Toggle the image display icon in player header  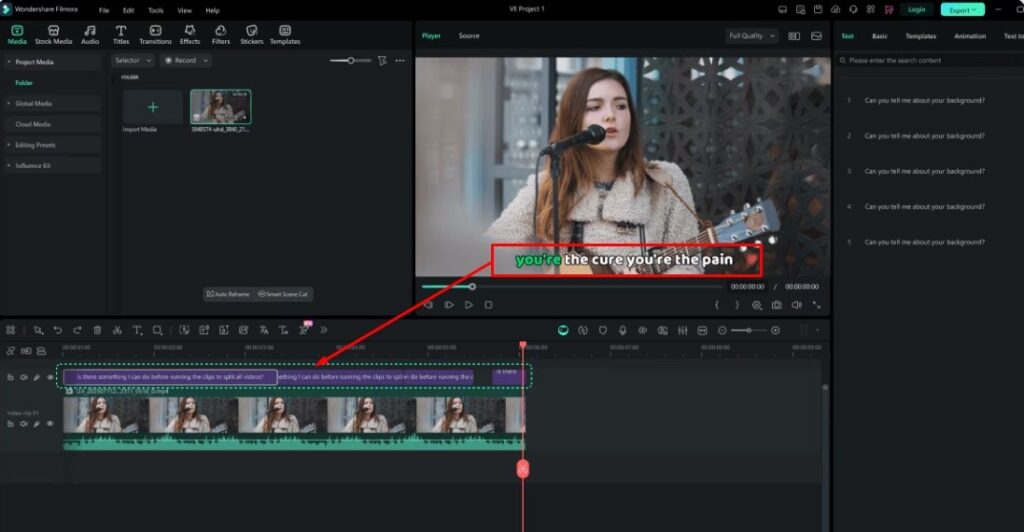[816, 36]
